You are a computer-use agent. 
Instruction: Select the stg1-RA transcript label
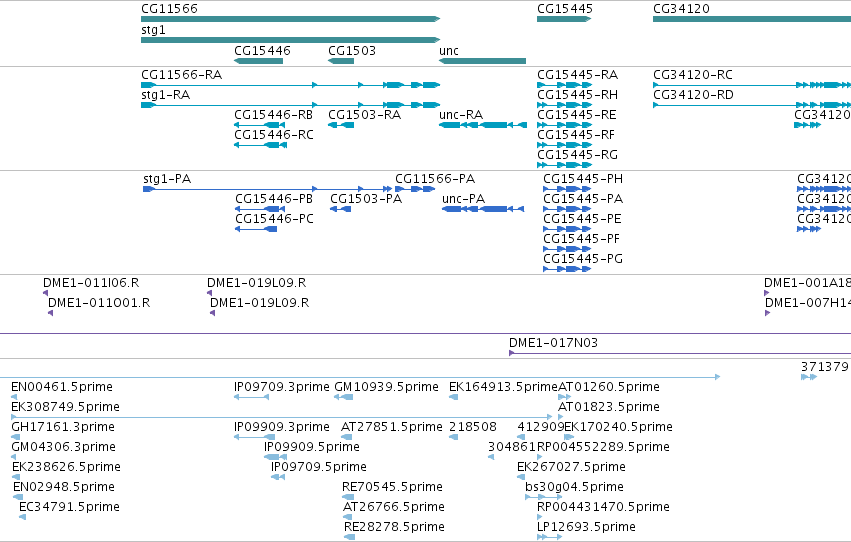[166, 94]
